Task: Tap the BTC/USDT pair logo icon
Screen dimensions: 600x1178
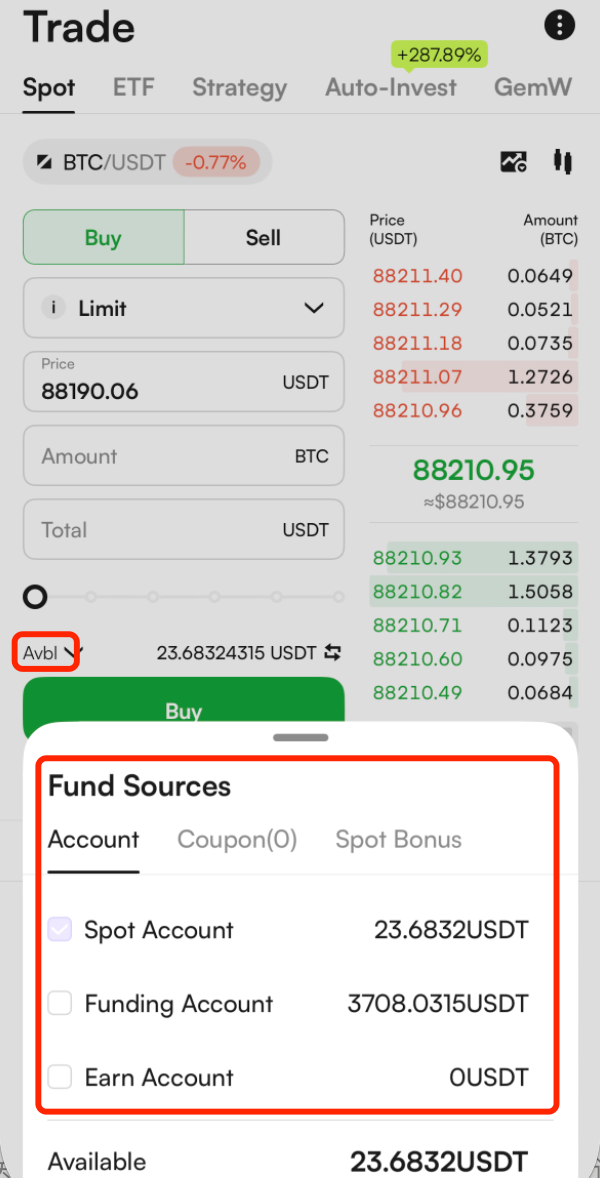Action: point(45,162)
